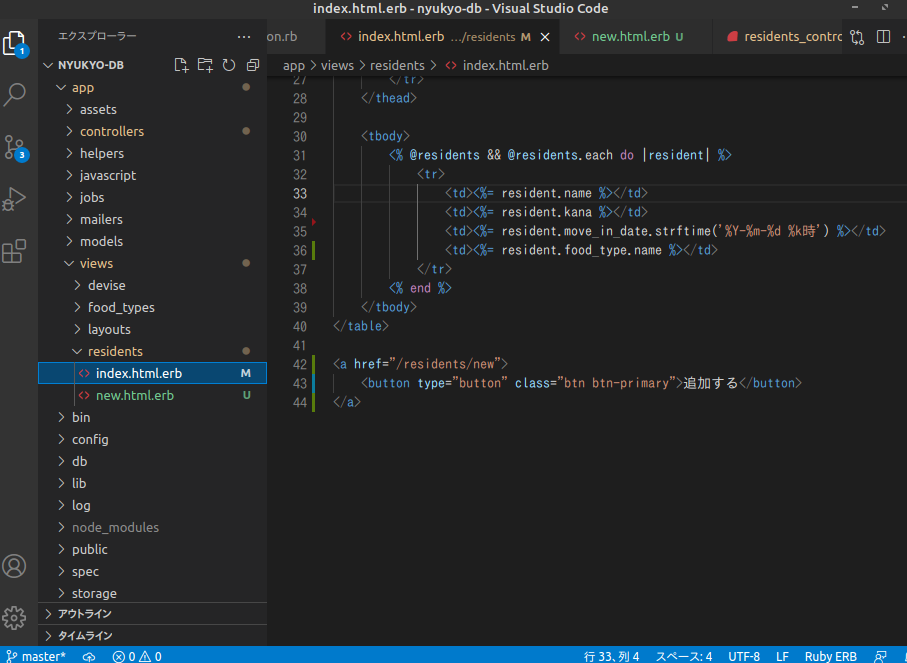The width and height of the screenshot is (907, 663).
Task: Expand the food_types folder
Action: [120, 307]
